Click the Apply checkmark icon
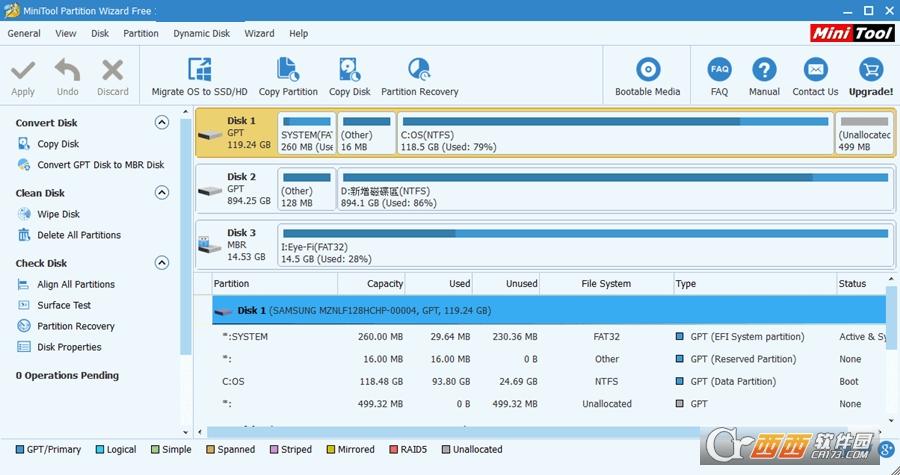This screenshot has height=475, width=900. click(23, 71)
